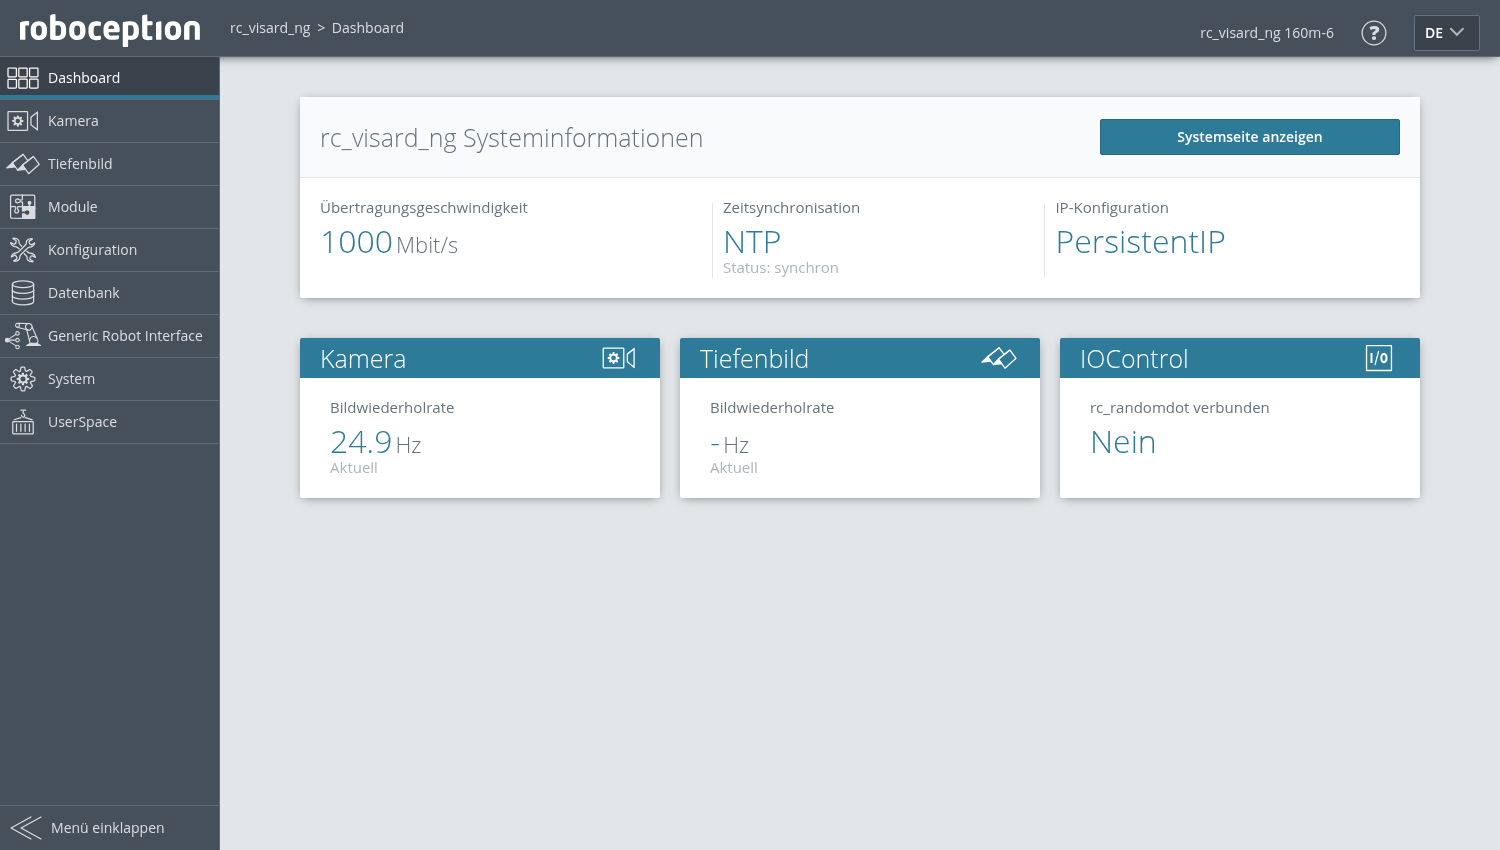Select the Kamera icon in the sidebar
Screen dimensions: 1500x850
coord(22,120)
